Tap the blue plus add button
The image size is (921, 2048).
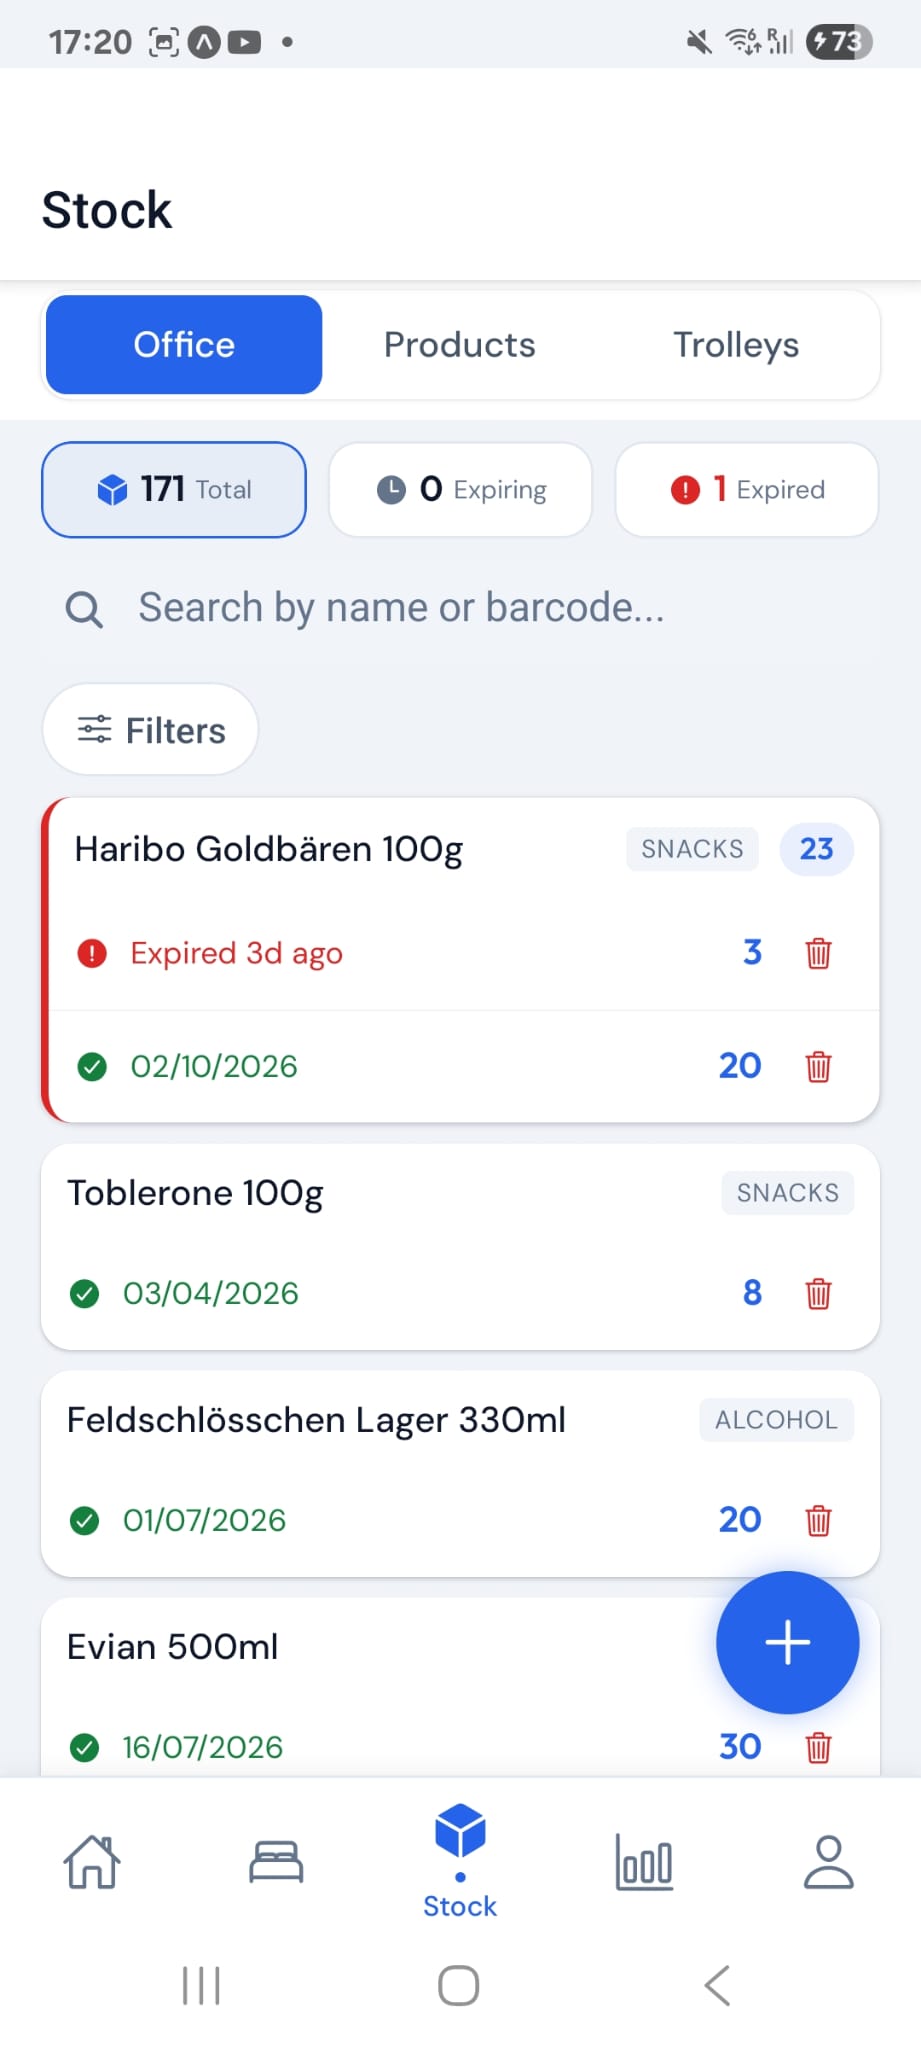[787, 1642]
